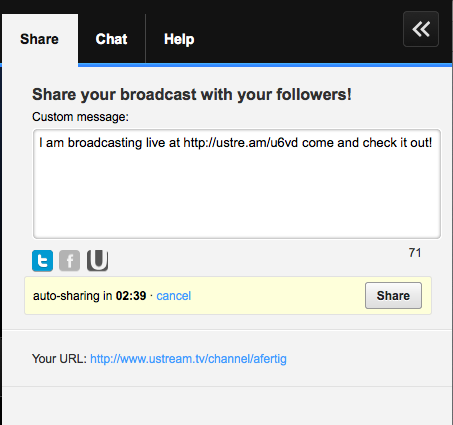
Task: Switch to the Chat tab
Action: pyautogui.click(x=111, y=39)
